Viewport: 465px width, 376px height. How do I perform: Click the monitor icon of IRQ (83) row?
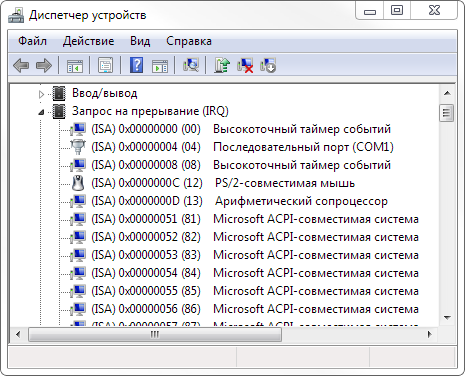pos(78,255)
